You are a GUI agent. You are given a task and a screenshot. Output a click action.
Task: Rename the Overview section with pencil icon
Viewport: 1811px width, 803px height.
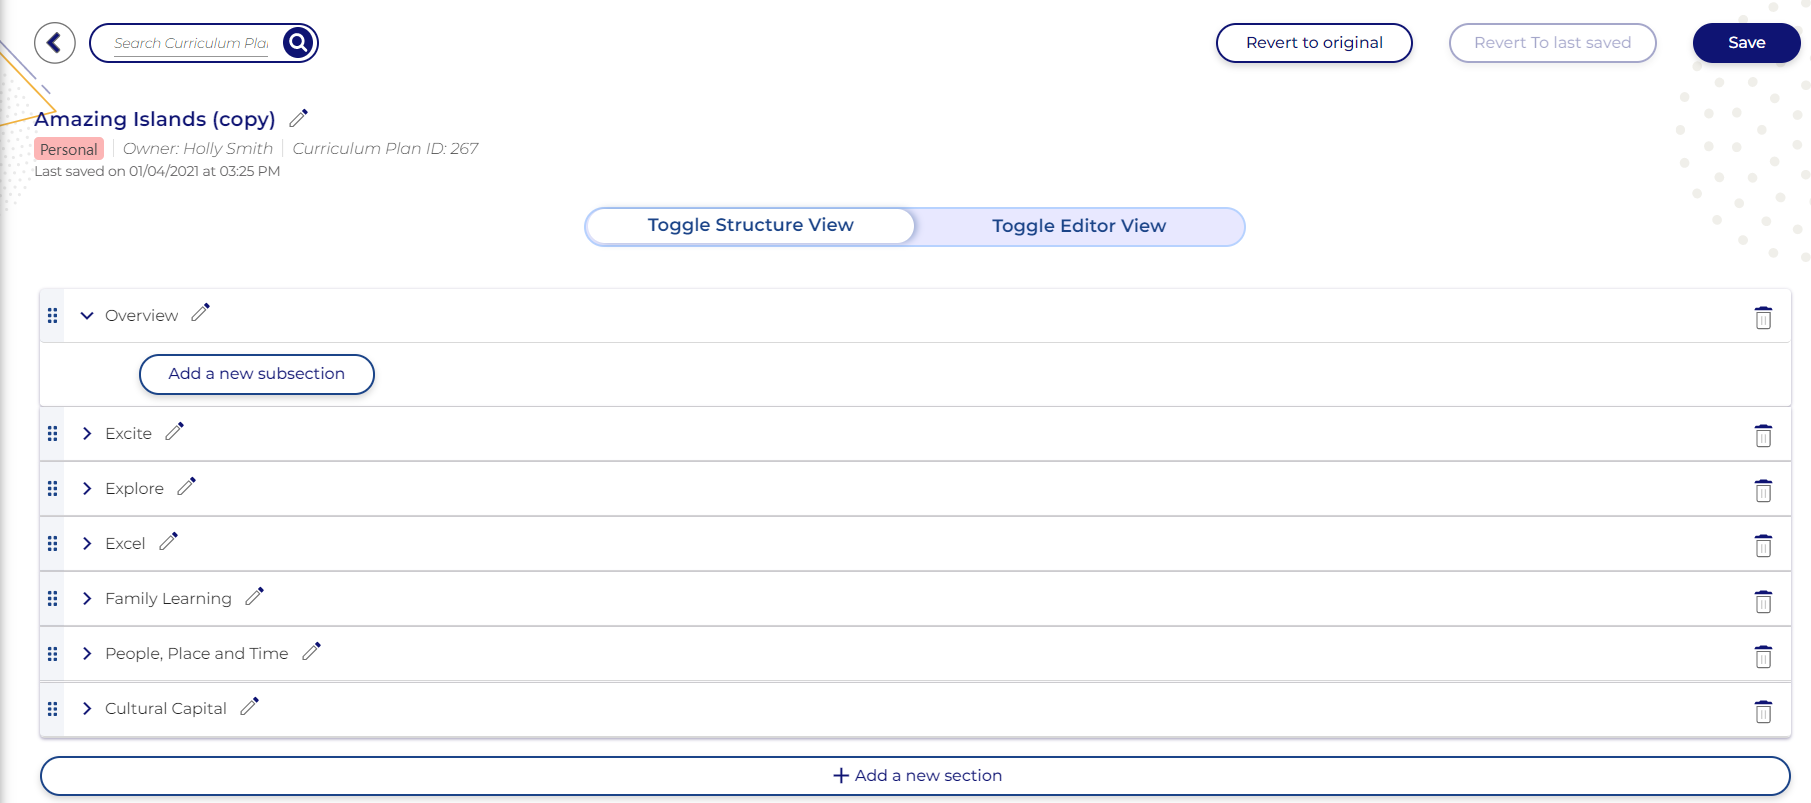click(200, 313)
